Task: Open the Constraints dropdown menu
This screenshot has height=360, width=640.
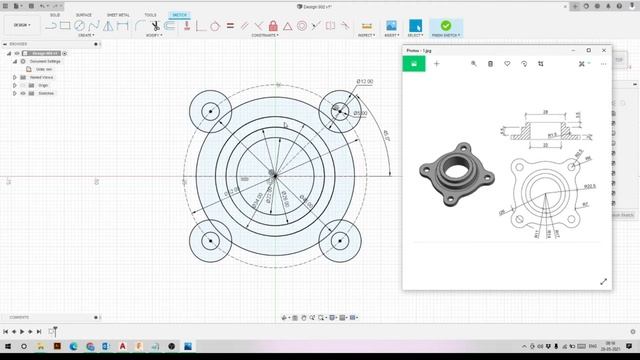Action: click(x=265, y=36)
